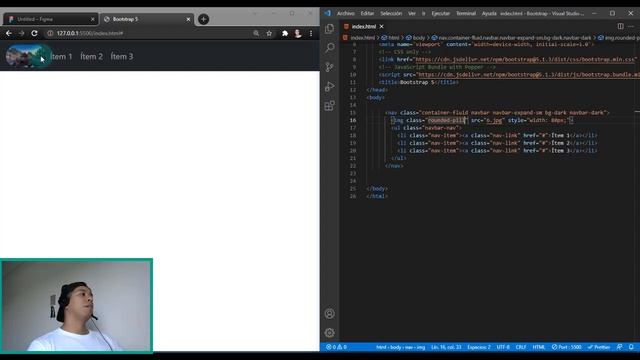Click the Bootstrap 5 title code on line 11
The height and width of the screenshot is (360, 640).
click(419, 82)
